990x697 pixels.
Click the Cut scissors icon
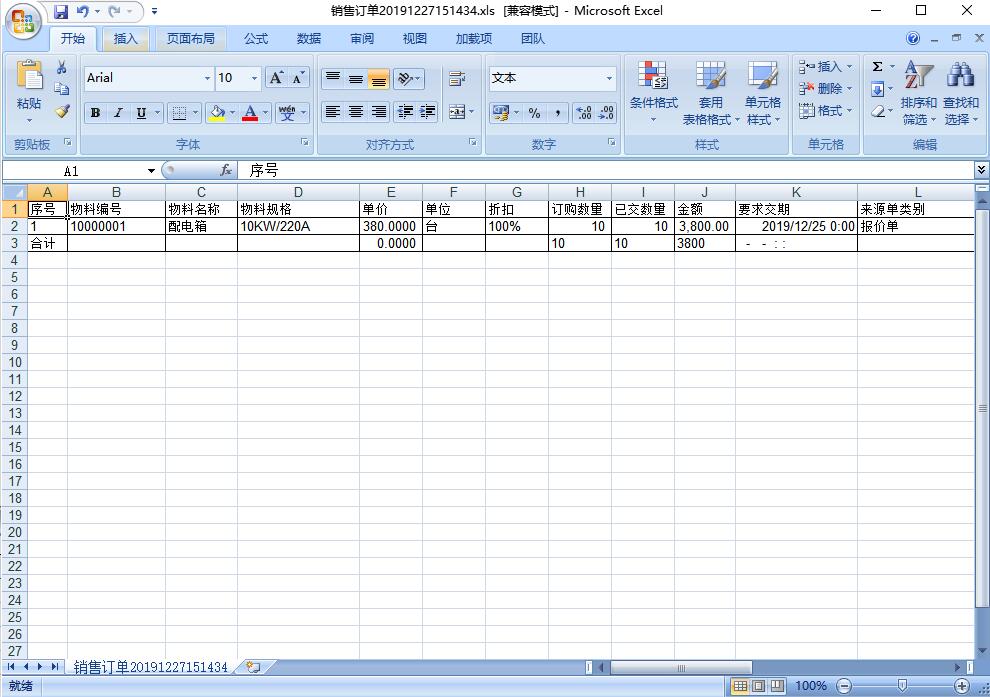click(x=62, y=68)
